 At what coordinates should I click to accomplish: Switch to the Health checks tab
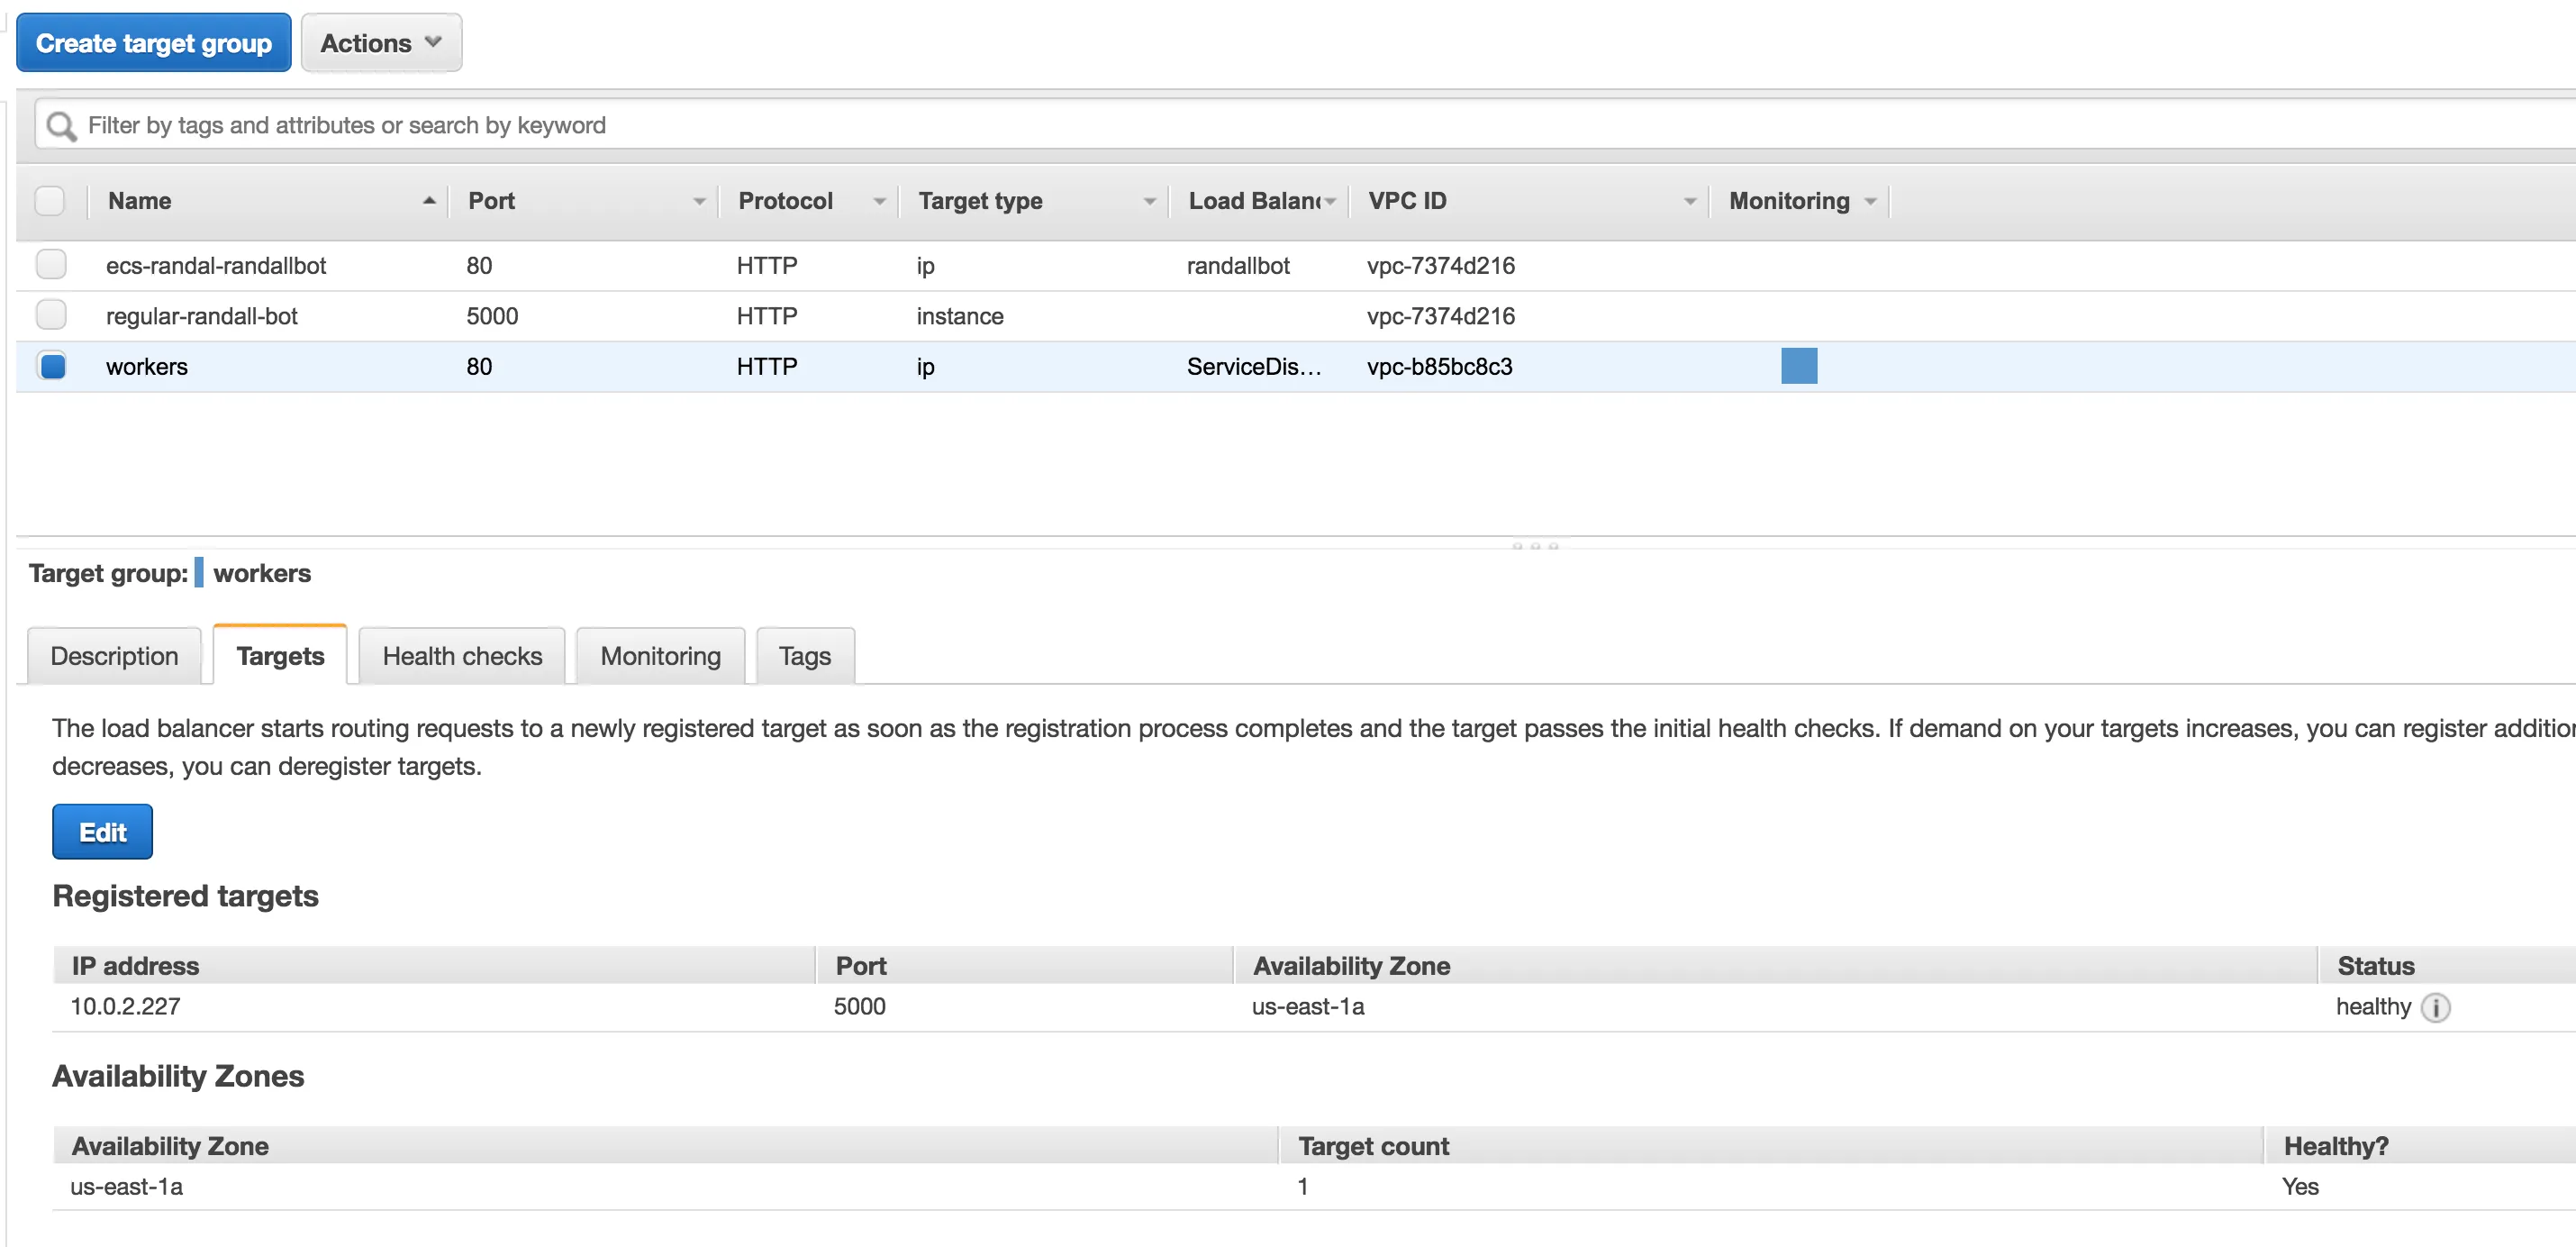coord(462,656)
